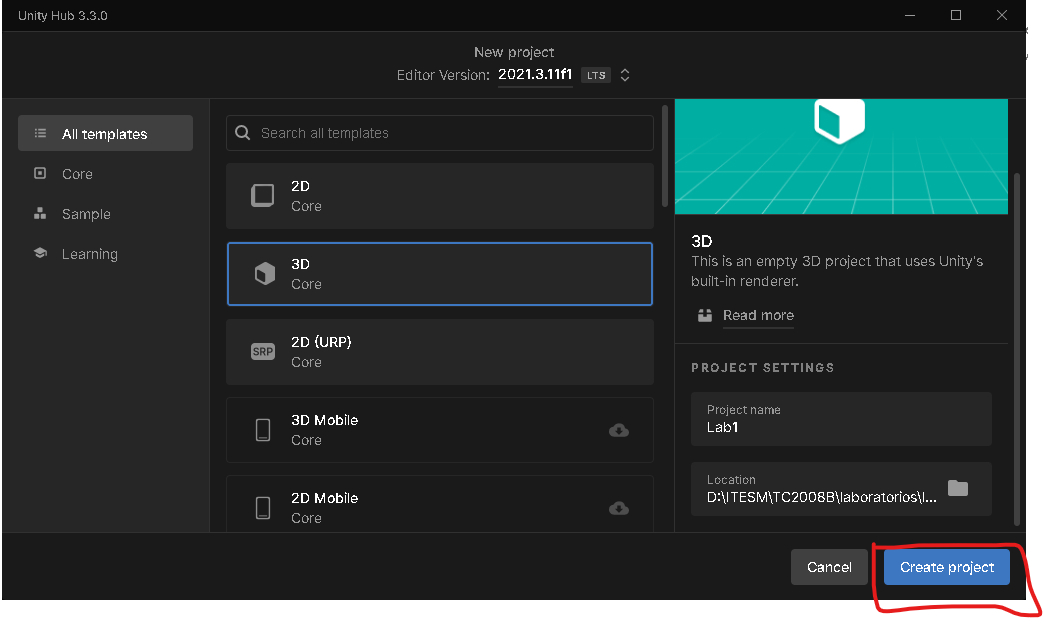Go to the Learning templates category

(x=89, y=254)
